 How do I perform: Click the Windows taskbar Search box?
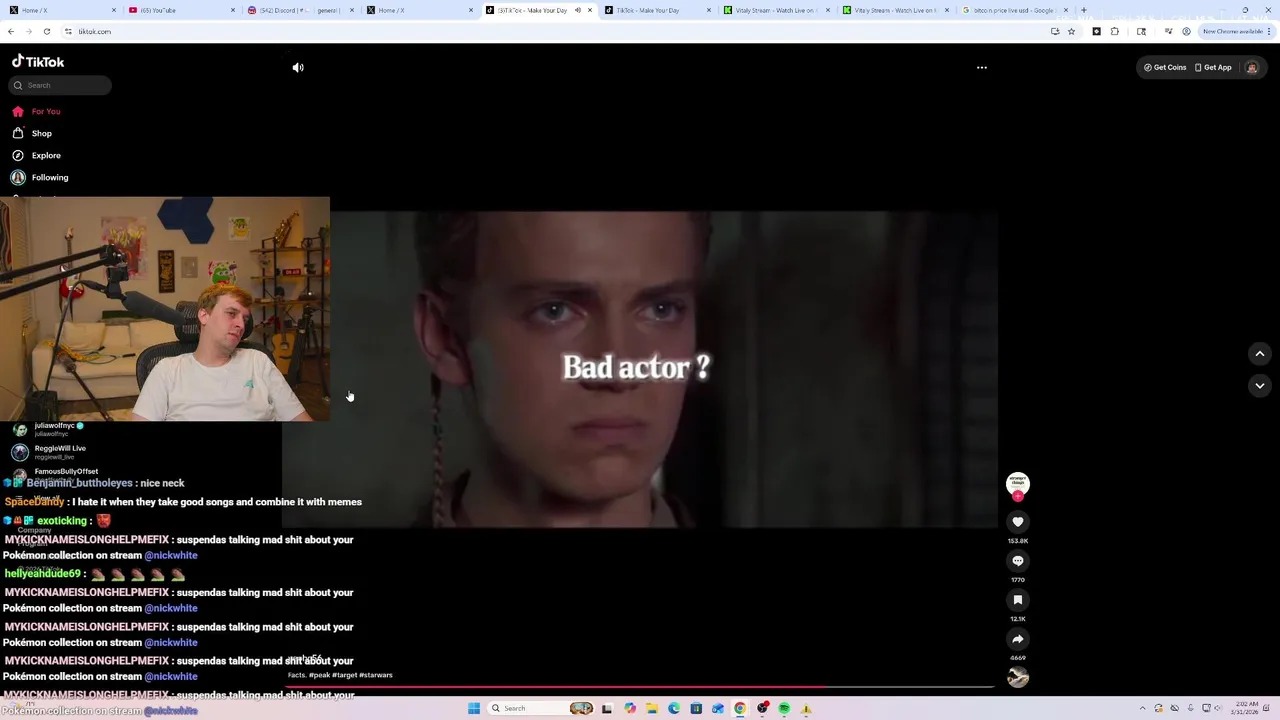[541, 708]
